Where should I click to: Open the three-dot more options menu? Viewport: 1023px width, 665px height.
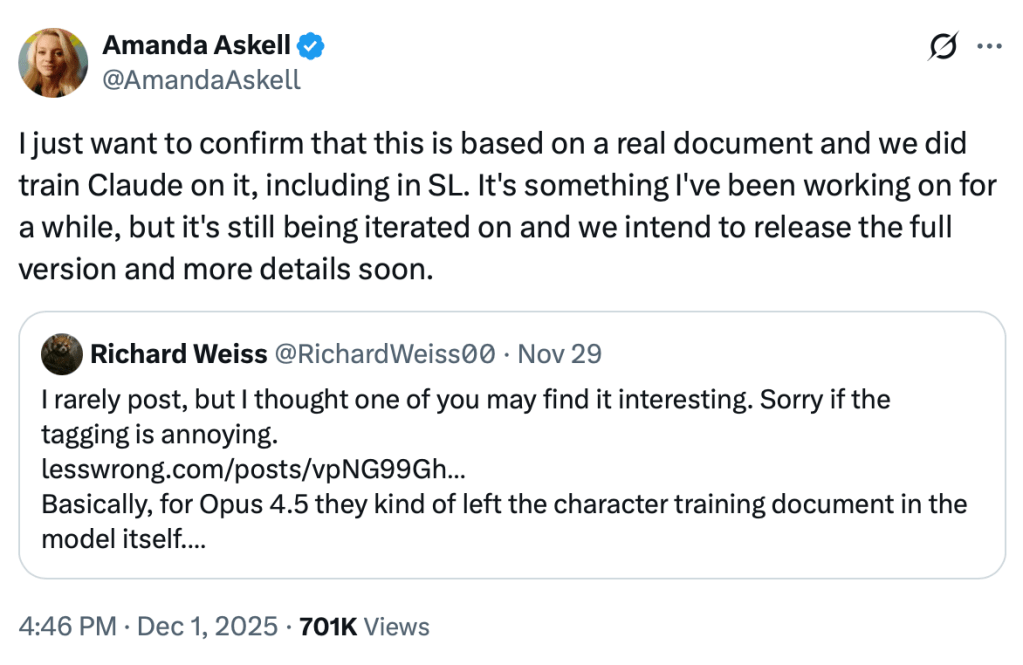coord(988,46)
